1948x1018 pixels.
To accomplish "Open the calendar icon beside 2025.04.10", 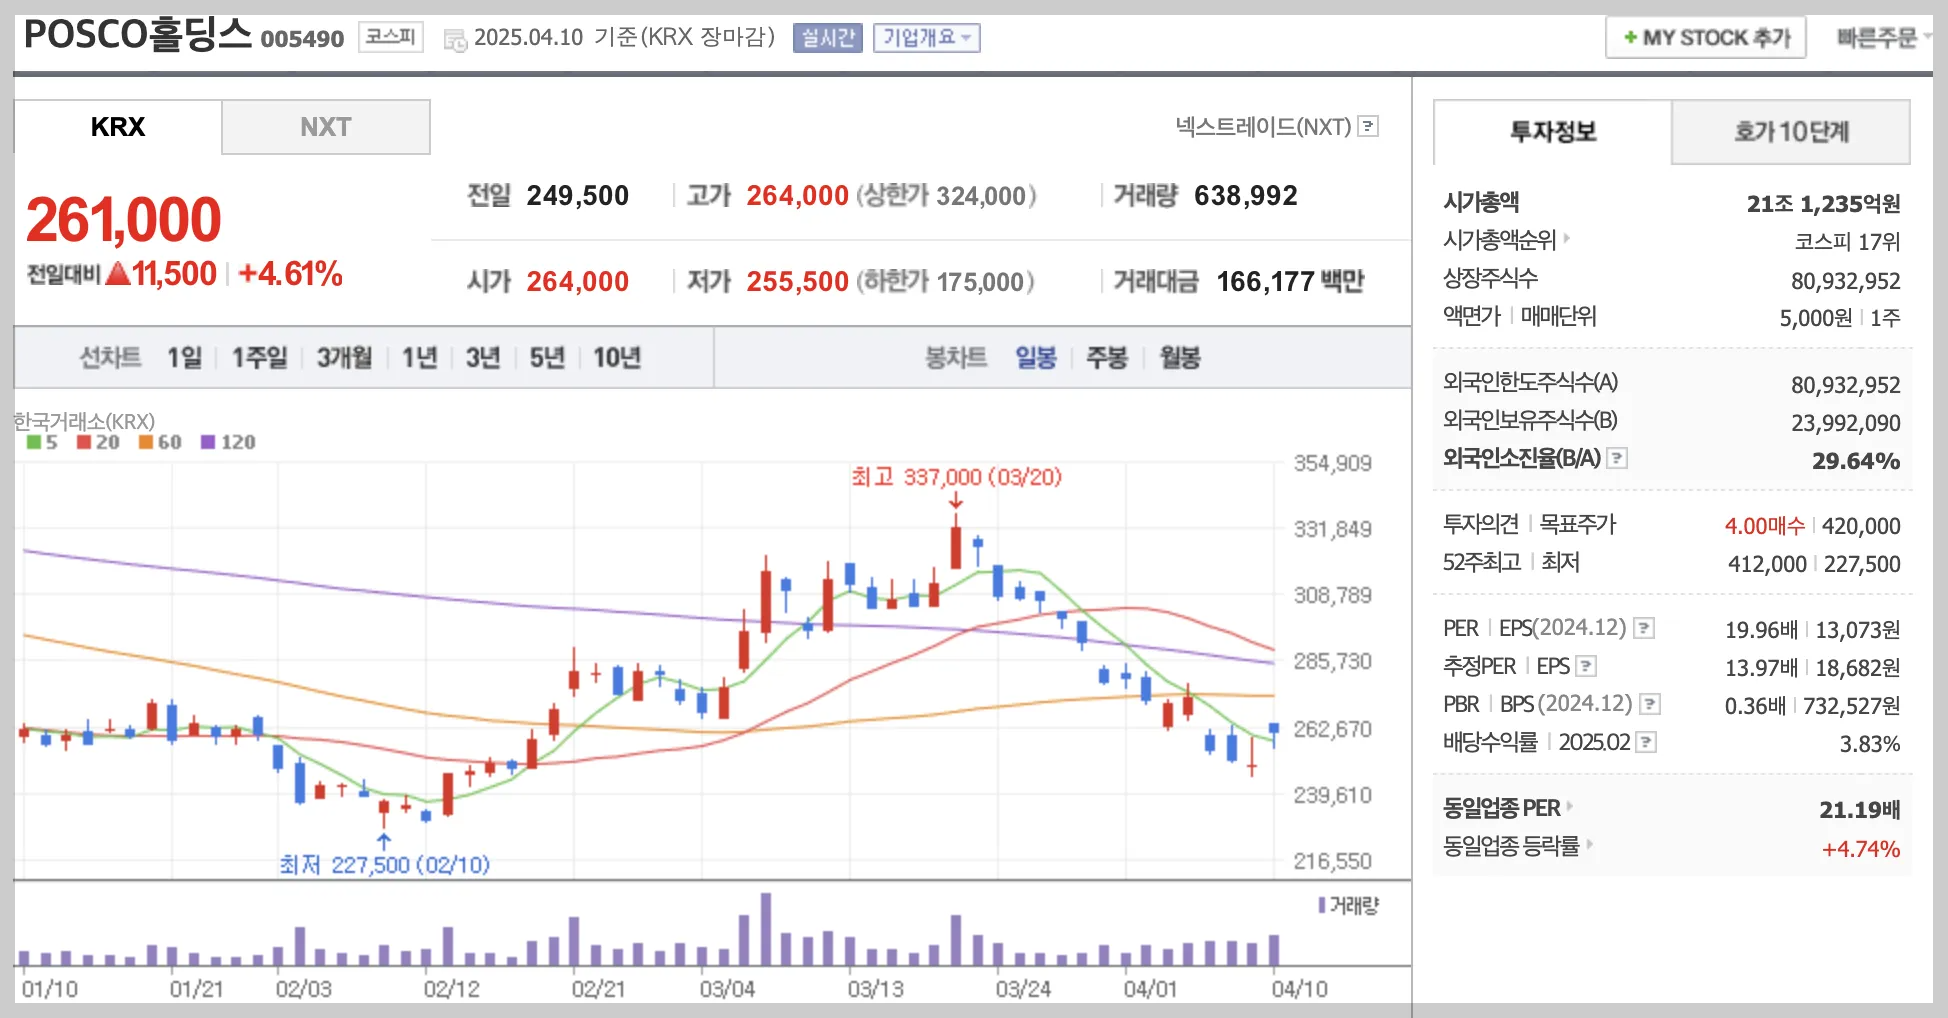I will click(455, 40).
